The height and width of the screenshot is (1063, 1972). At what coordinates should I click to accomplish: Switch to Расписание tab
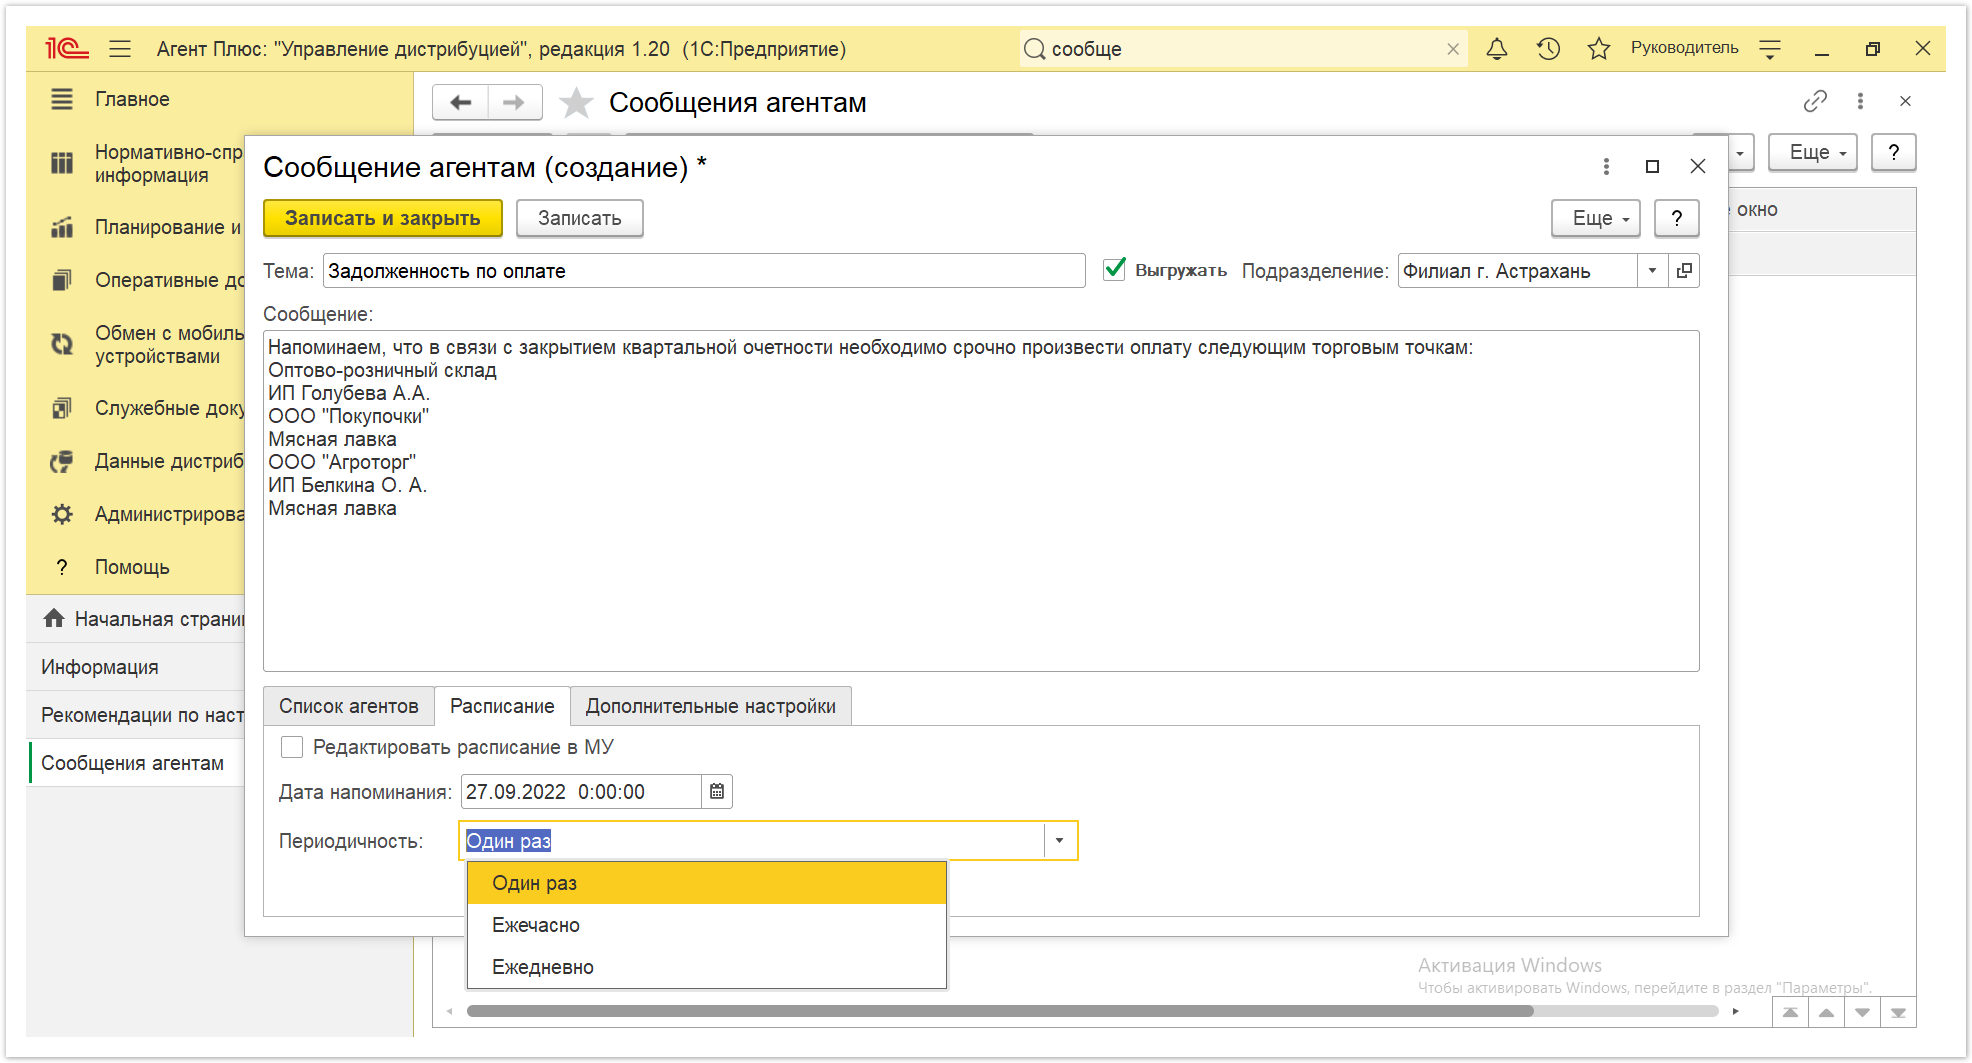click(502, 706)
